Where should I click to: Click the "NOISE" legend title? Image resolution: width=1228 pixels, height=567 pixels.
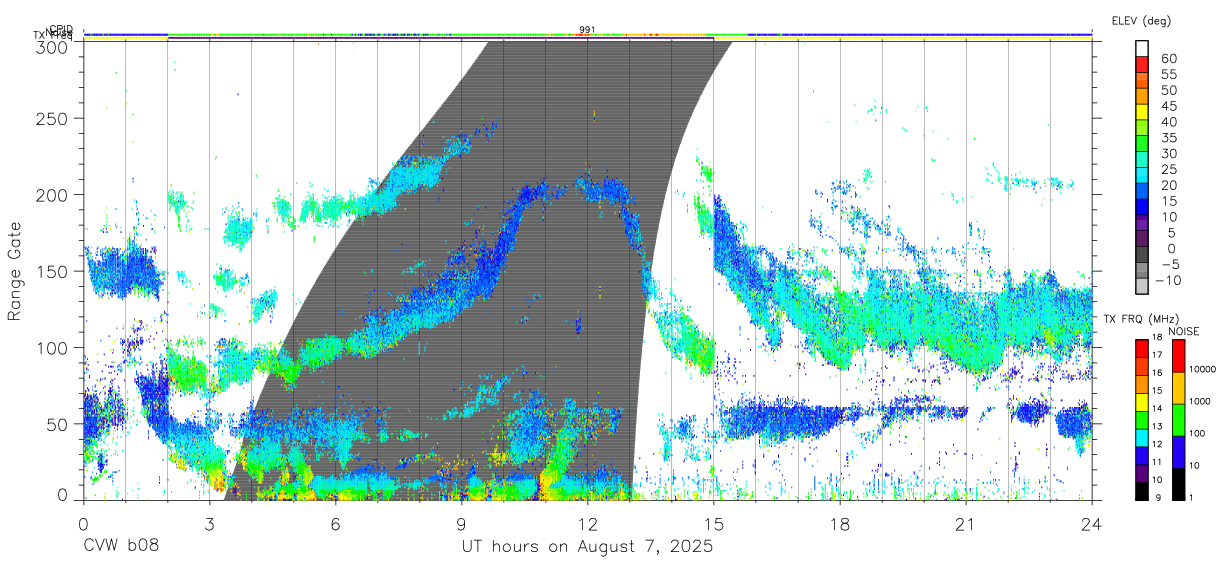click(1183, 331)
